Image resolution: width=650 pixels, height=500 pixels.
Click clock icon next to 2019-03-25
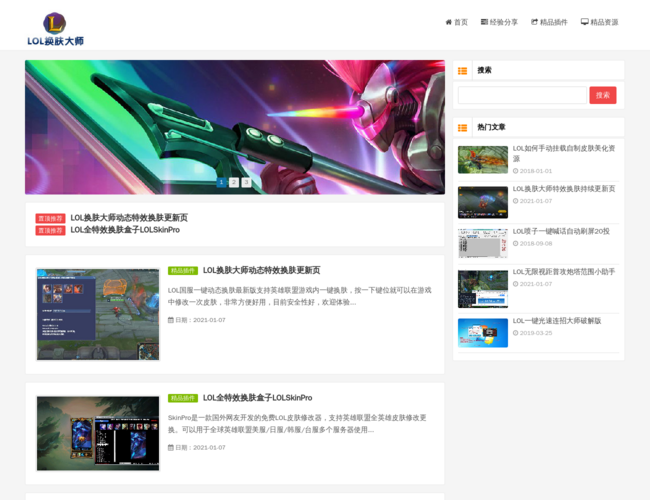515,333
